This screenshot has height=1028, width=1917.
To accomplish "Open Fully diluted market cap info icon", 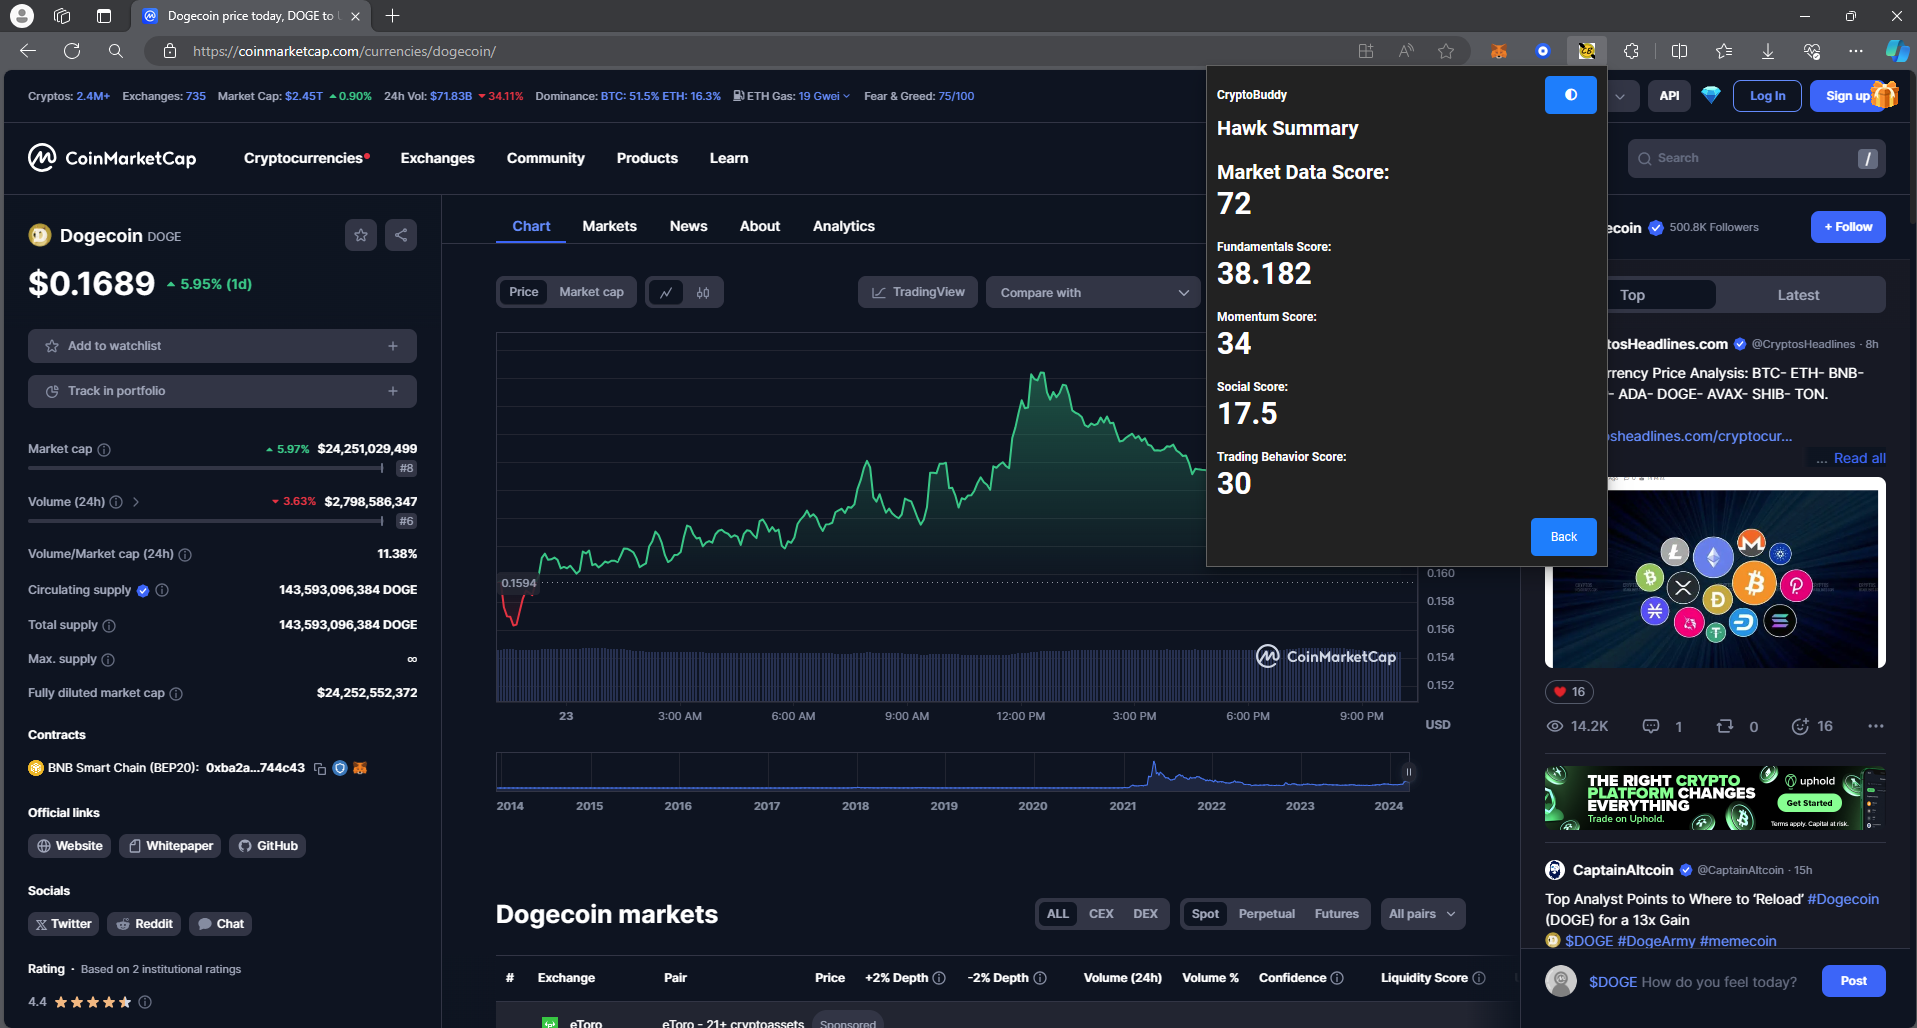I will tap(176, 694).
